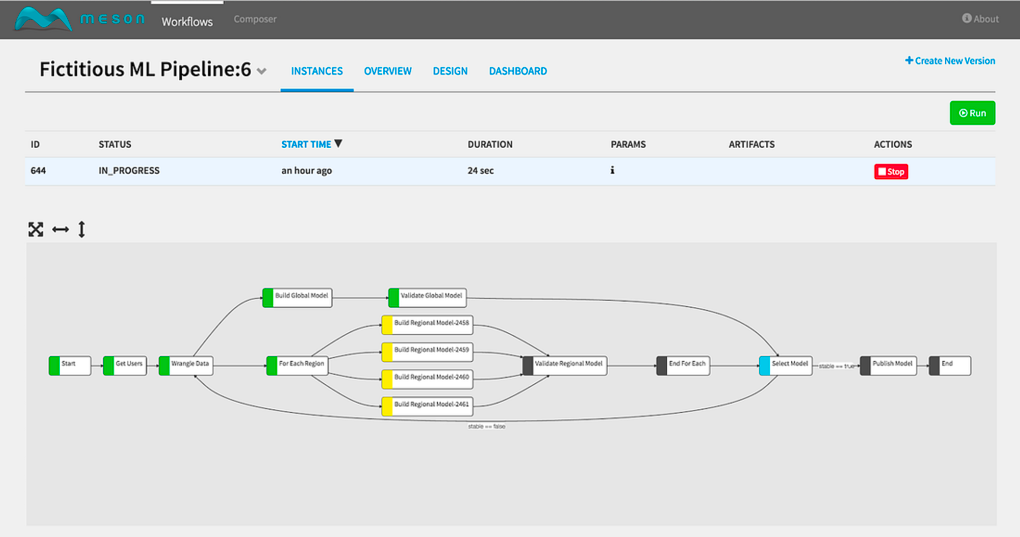Click the Meson logo
This screenshot has height=537, width=1020.
coord(80,19)
